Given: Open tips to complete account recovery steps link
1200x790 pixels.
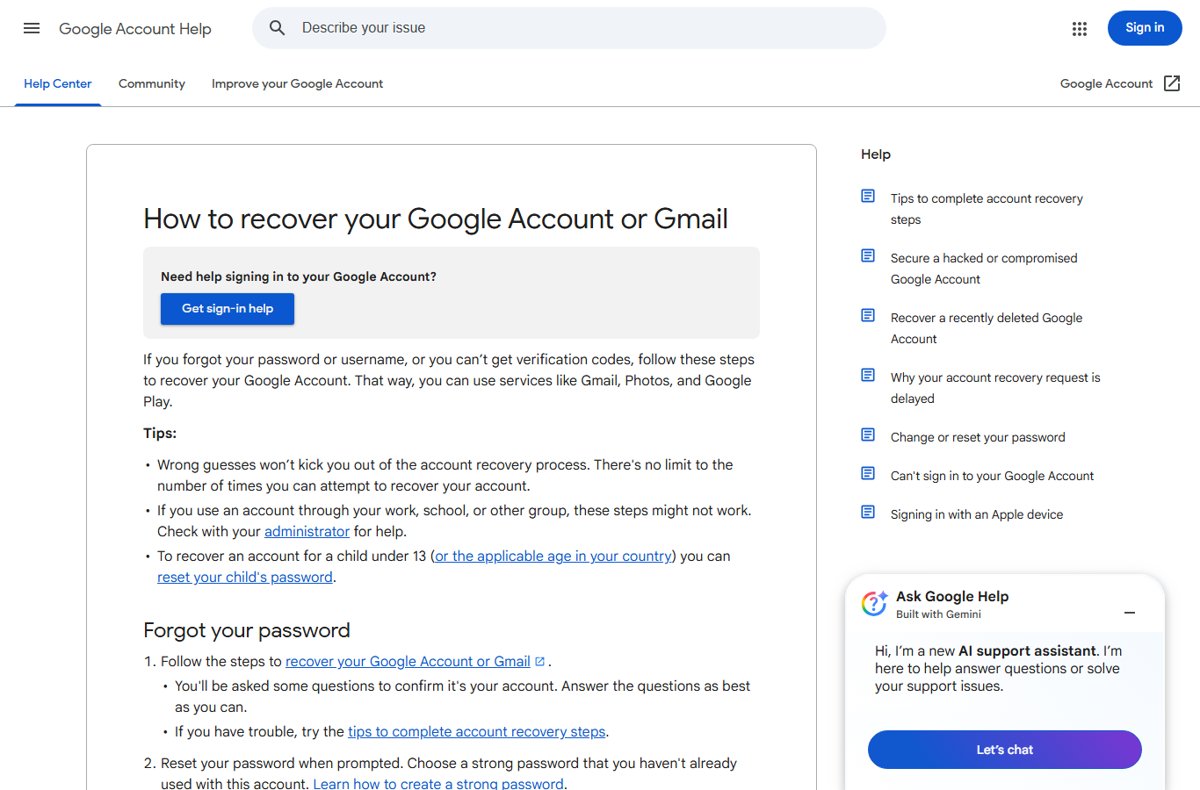Looking at the screenshot, I should click(477, 731).
